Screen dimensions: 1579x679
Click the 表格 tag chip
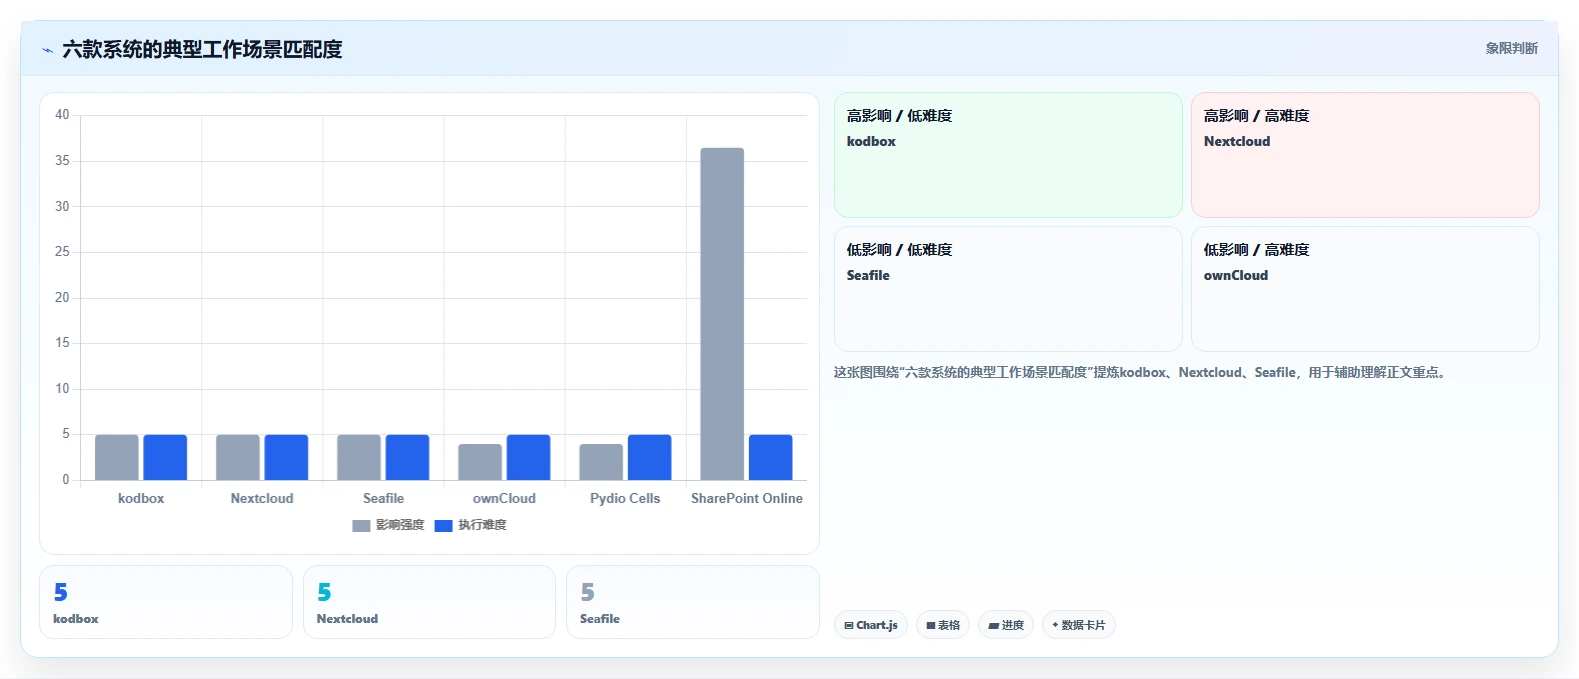coord(943,625)
